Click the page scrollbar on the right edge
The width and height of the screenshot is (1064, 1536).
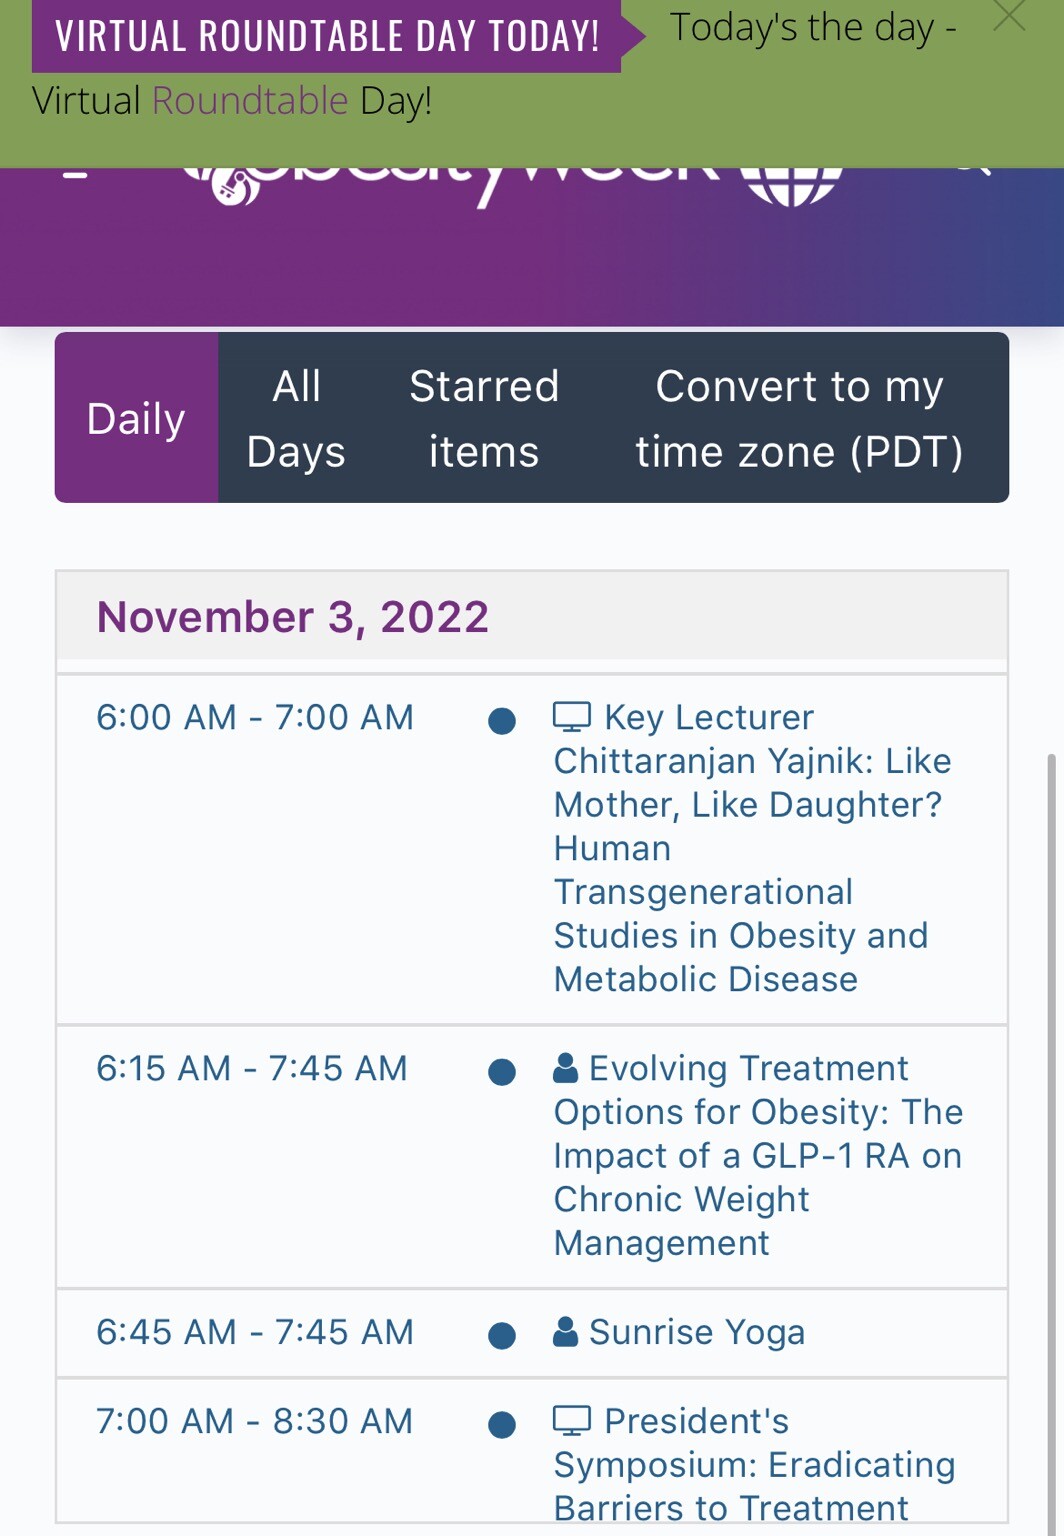(x=1051, y=1100)
